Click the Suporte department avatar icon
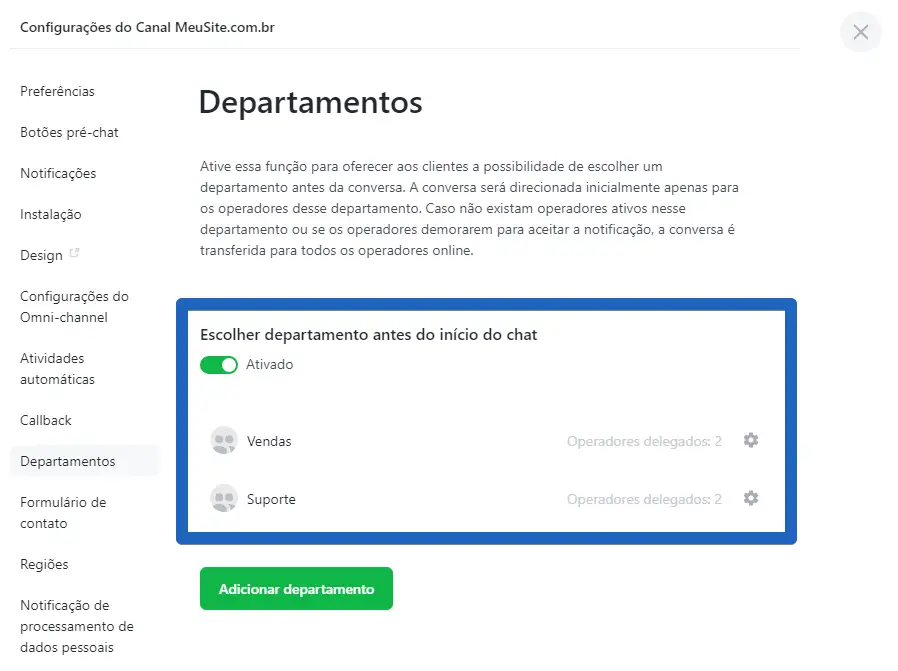The width and height of the screenshot is (898, 671). pyautogui.click(x=224, y=498)
